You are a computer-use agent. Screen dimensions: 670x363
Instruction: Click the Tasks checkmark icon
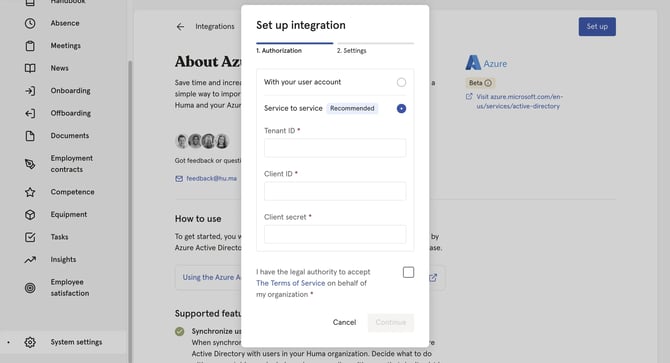pos(30,237)
